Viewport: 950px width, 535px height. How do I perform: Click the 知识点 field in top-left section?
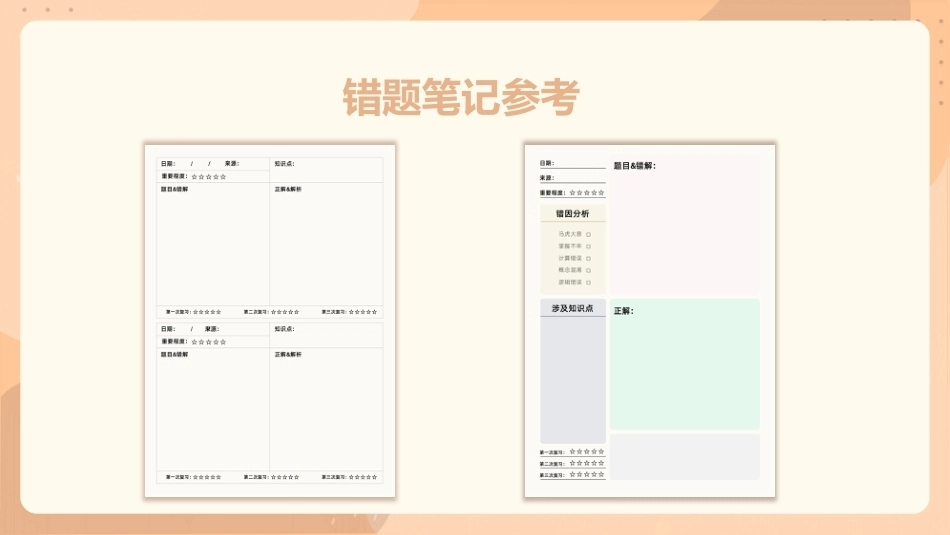point(326,170)
